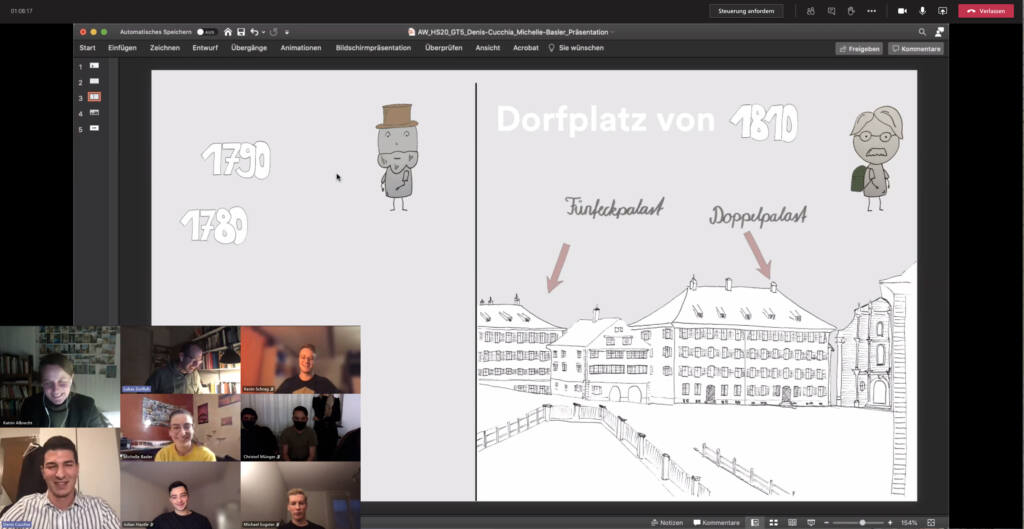Screen dimensions: 1024x529
Task: Fit slide to window icon
Action: coord(931,522)
